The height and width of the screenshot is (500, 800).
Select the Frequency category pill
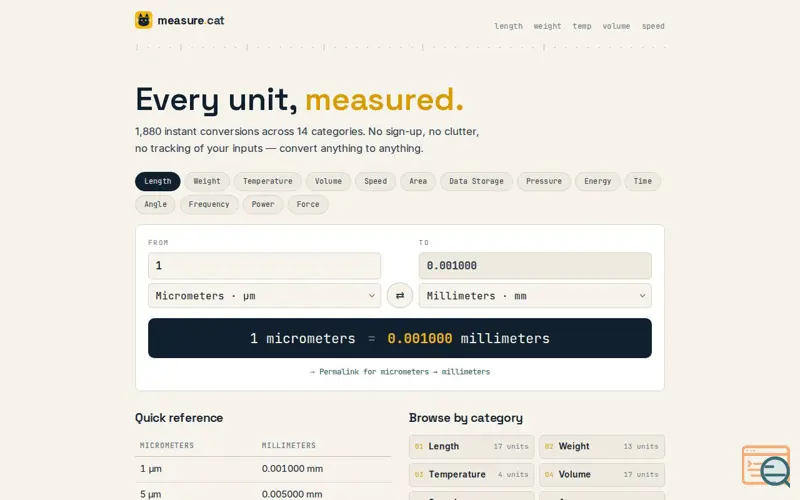pyautogui.click(x=209, y=204)
